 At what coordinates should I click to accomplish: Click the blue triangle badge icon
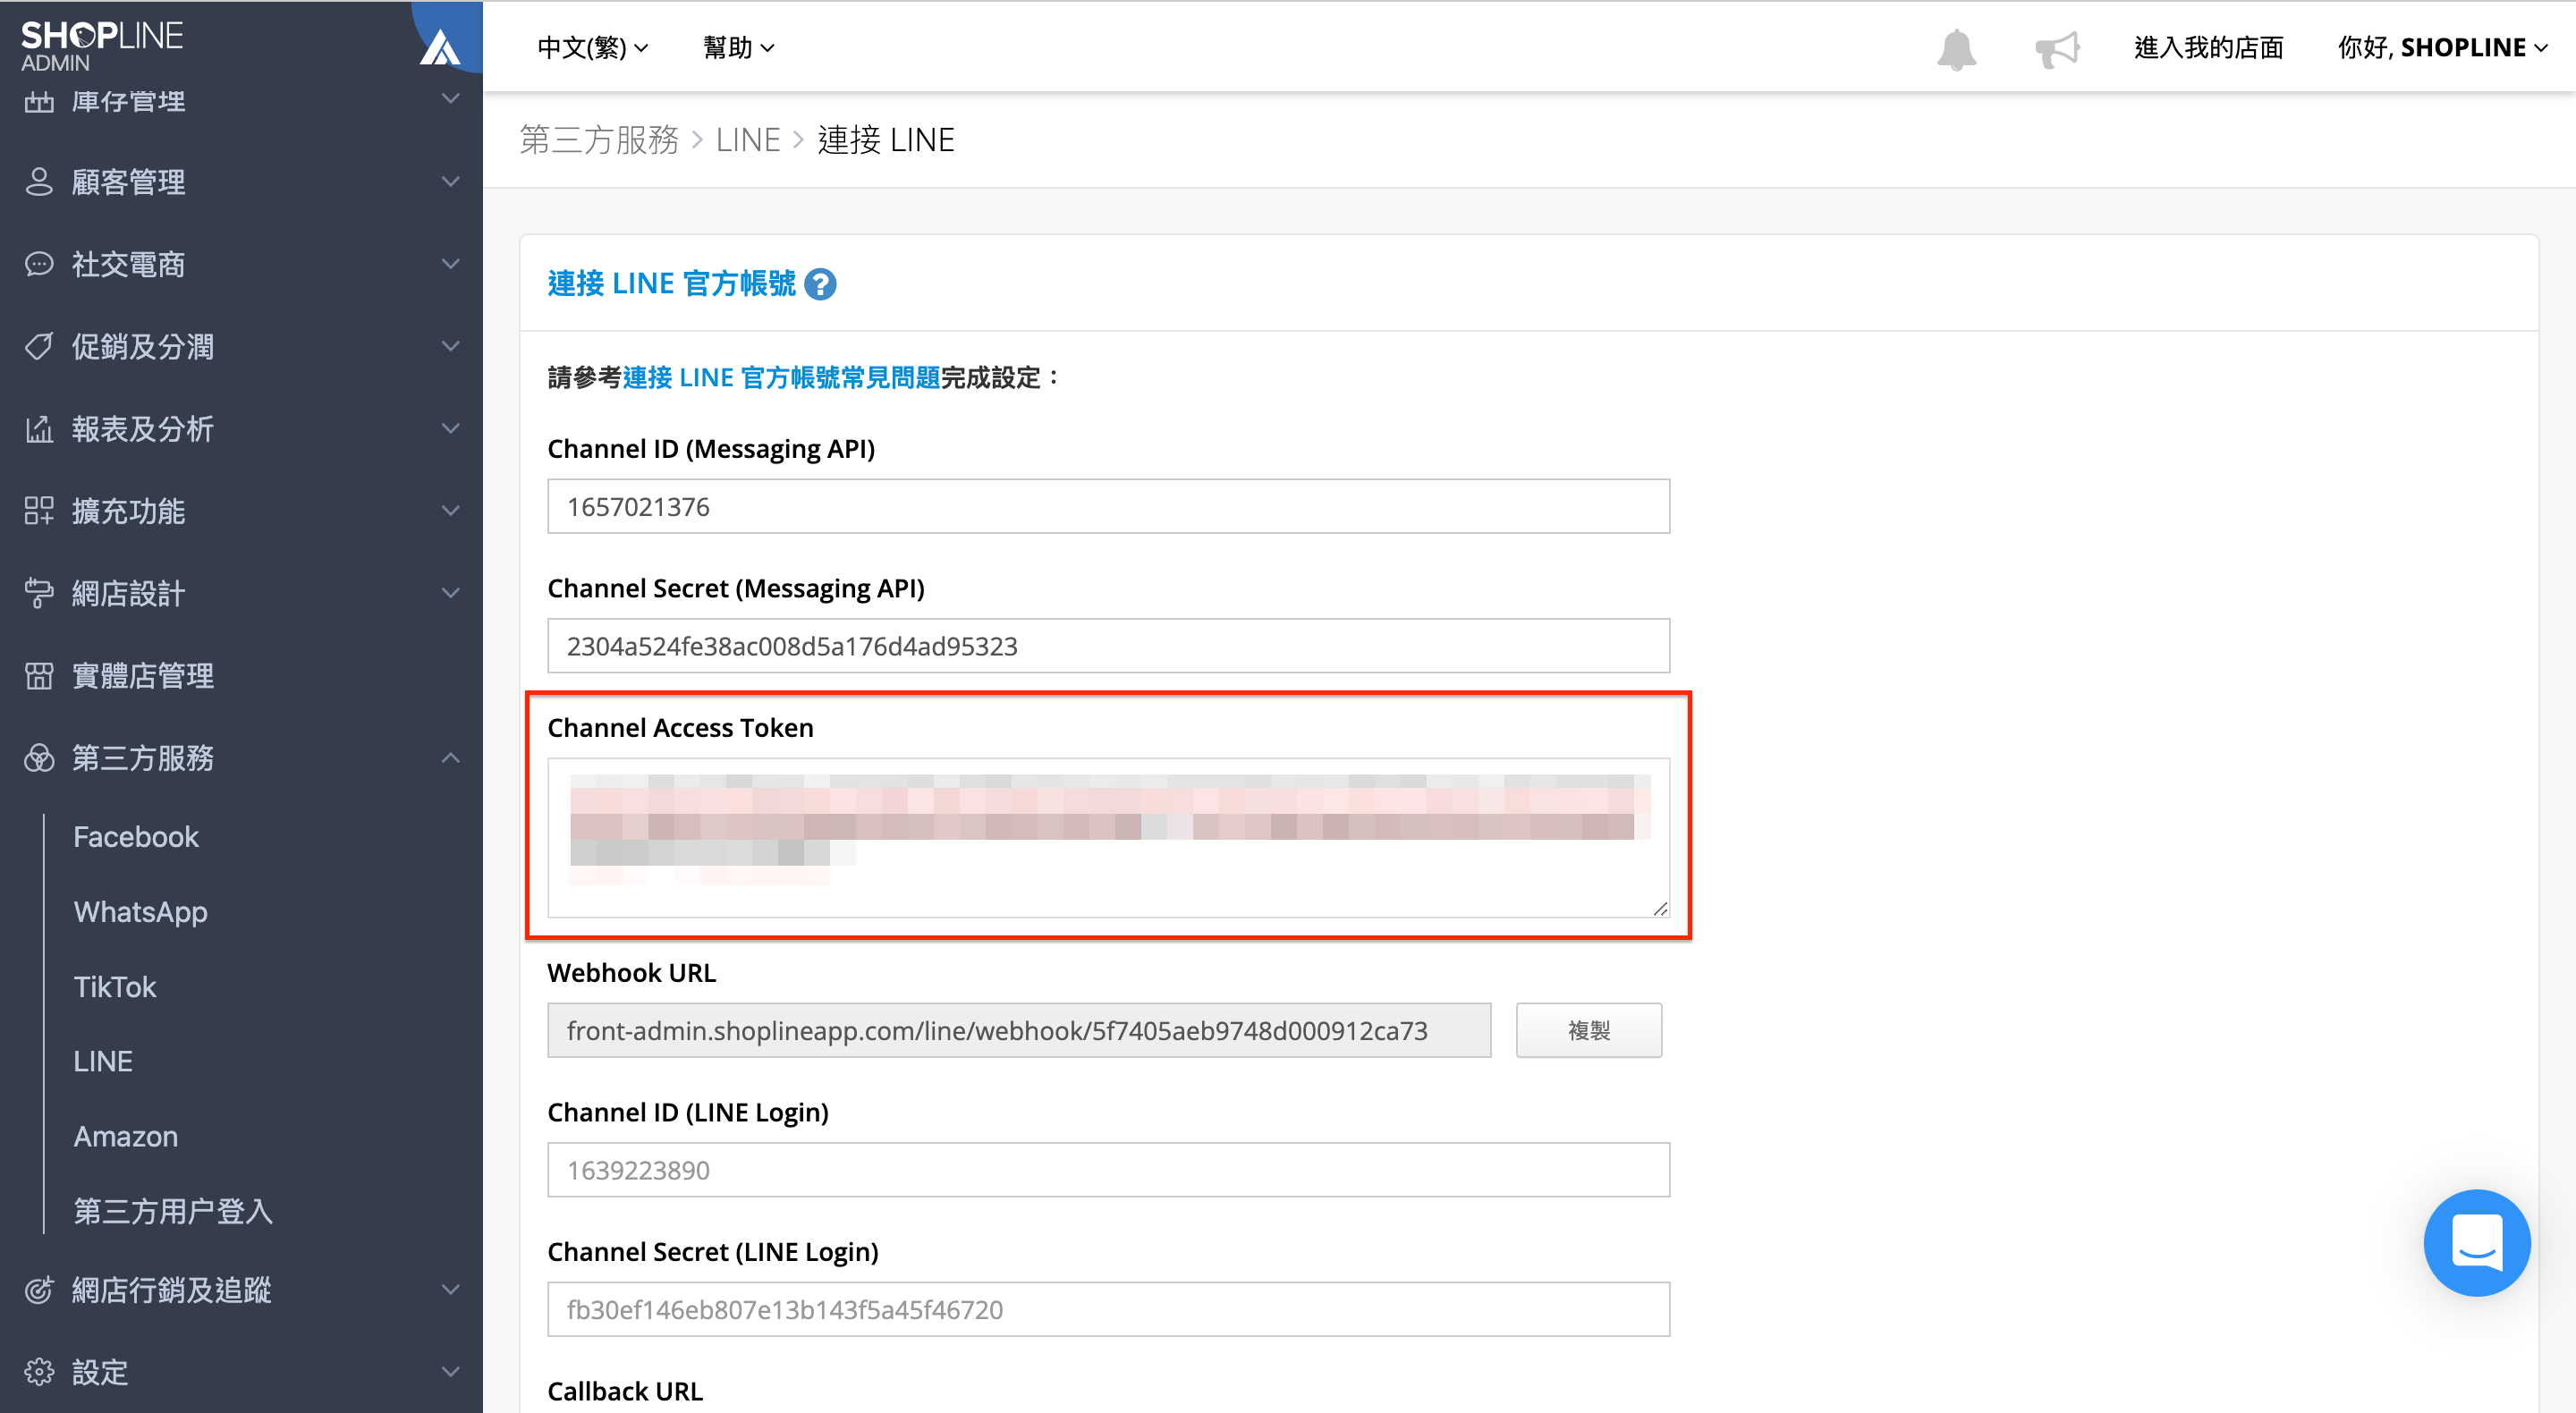pyautogui.click(x=440, y=47)
